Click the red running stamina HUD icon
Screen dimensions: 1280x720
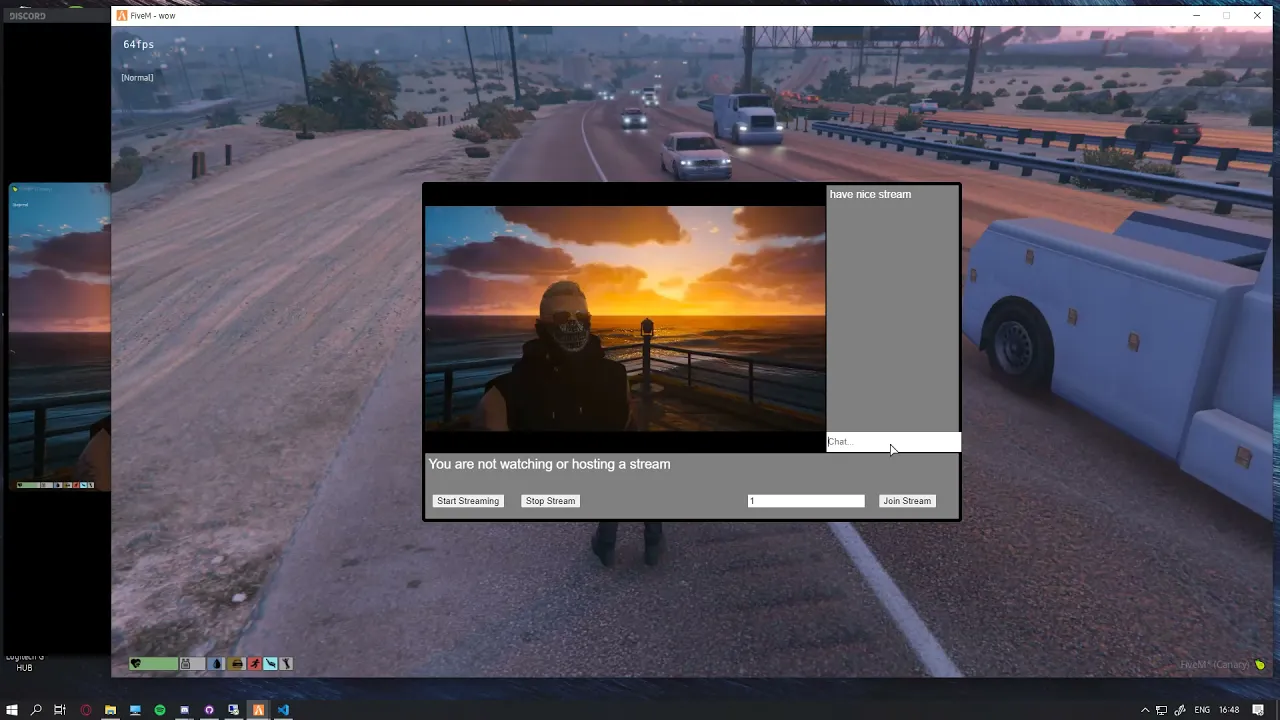point(255,663)
